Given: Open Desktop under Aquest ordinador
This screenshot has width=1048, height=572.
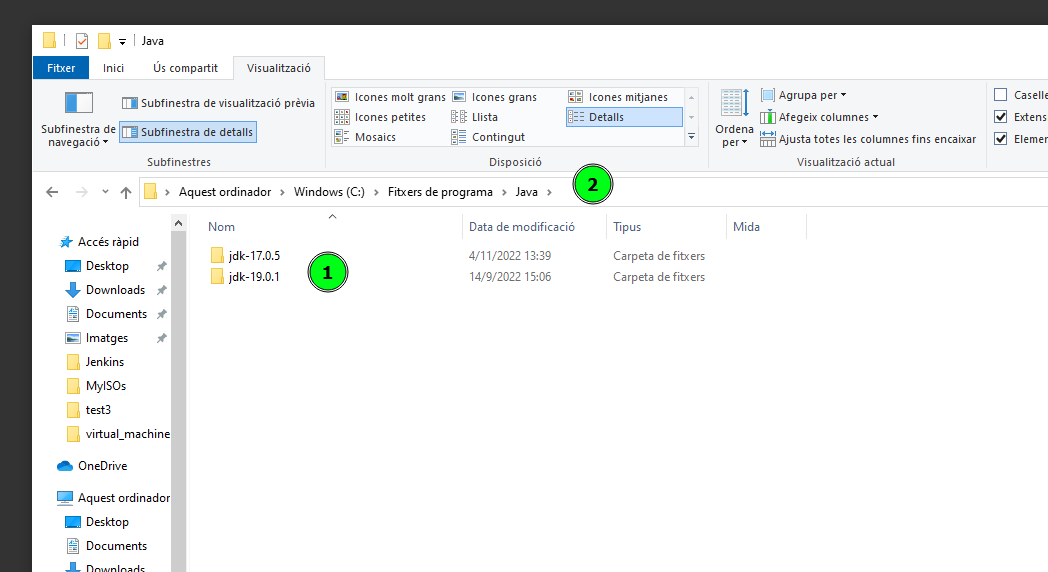Looking at the screenshot, I should (97, 522).
